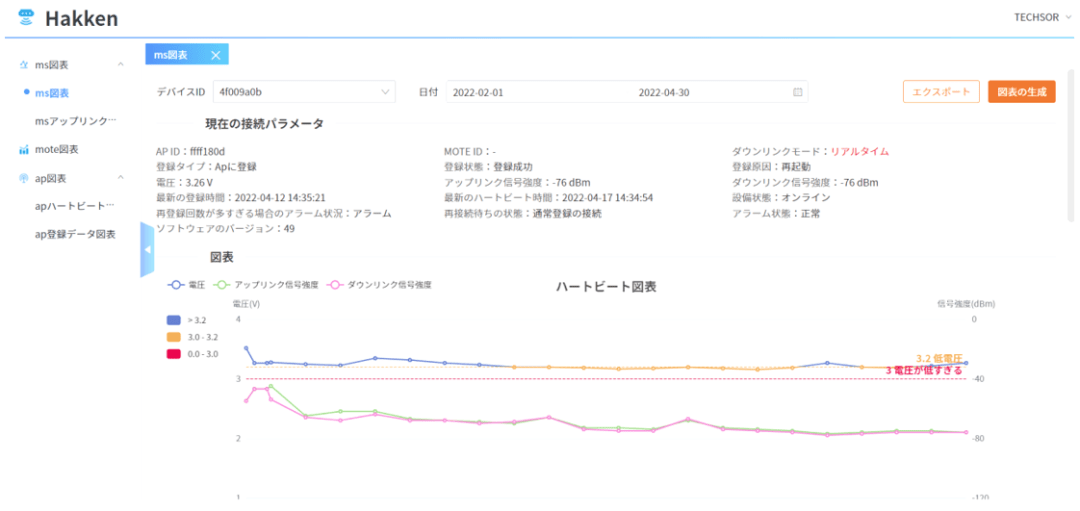Image resolution: width=1080 pixels, height=511 pixels.
Task: Click the vertical page scrollbar
Action: tap(1070, 145)
